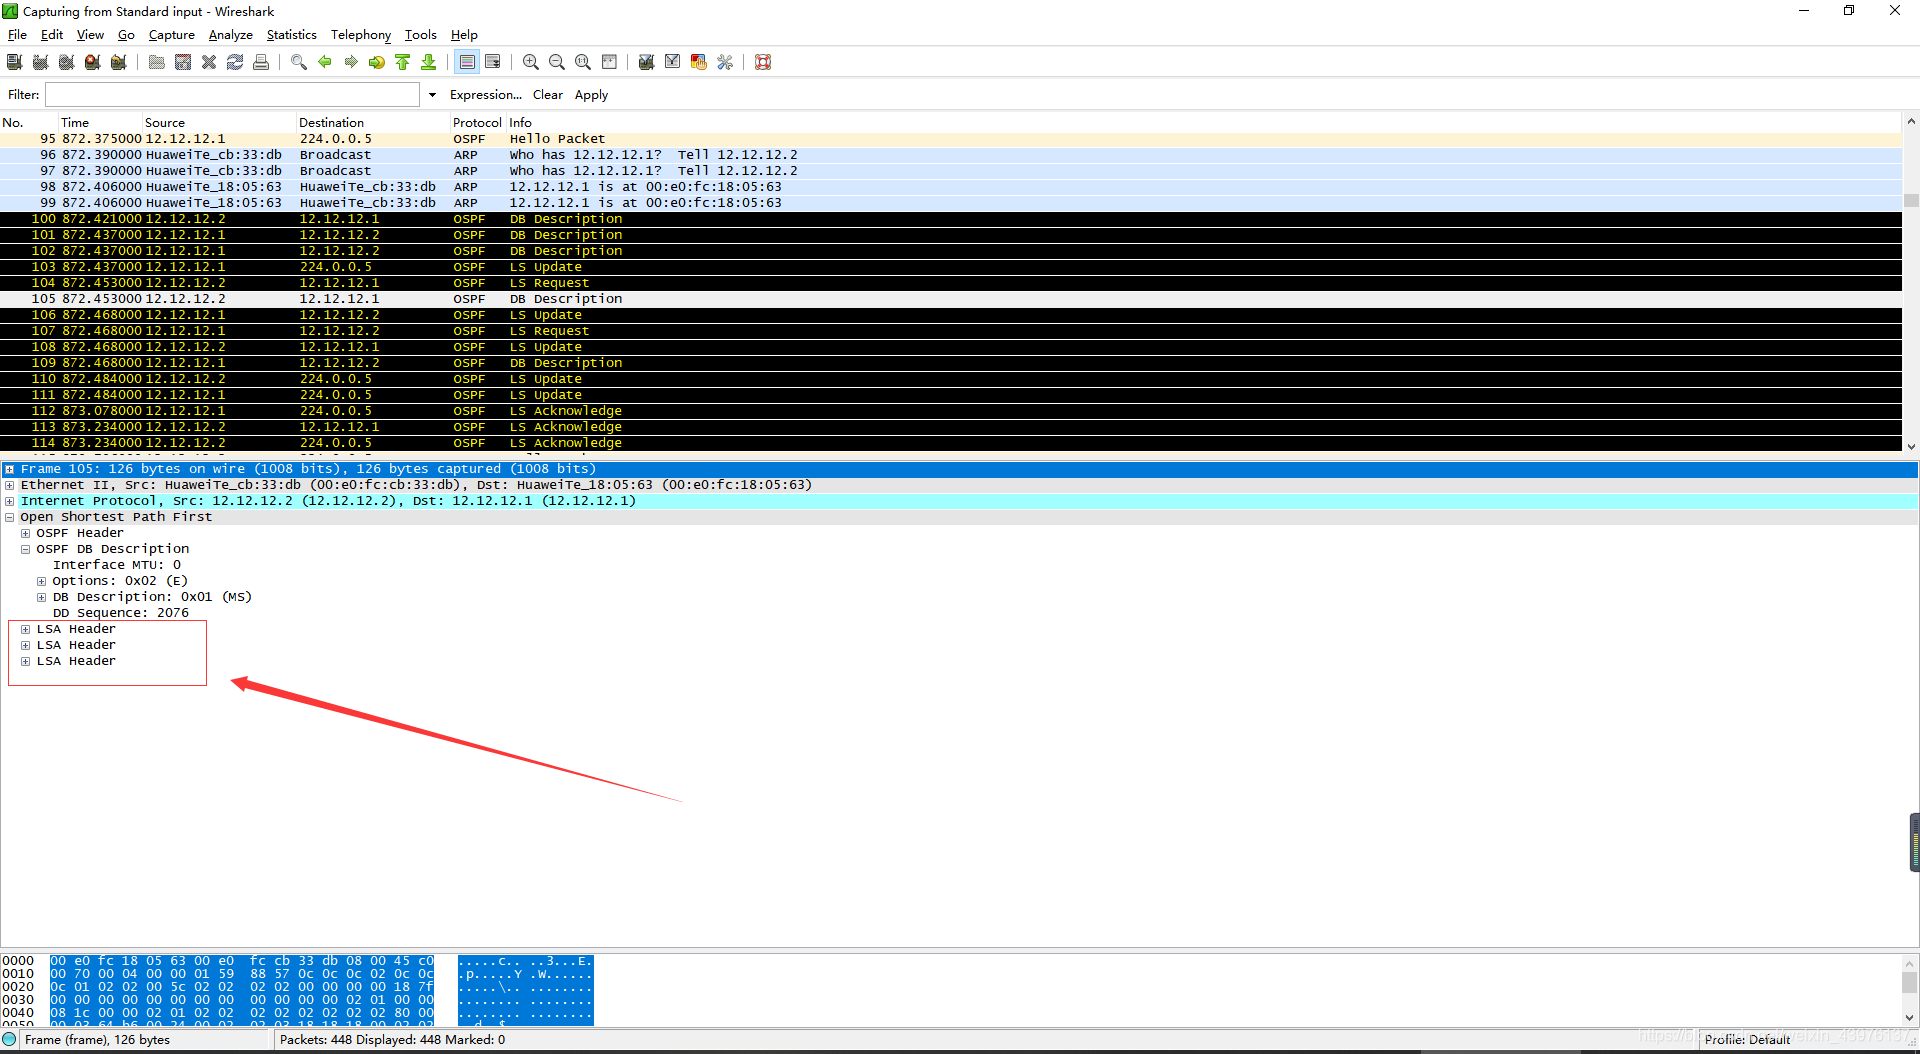Print the packets with printer icon
This screenshot has width=1920, height=1054.
261,62
